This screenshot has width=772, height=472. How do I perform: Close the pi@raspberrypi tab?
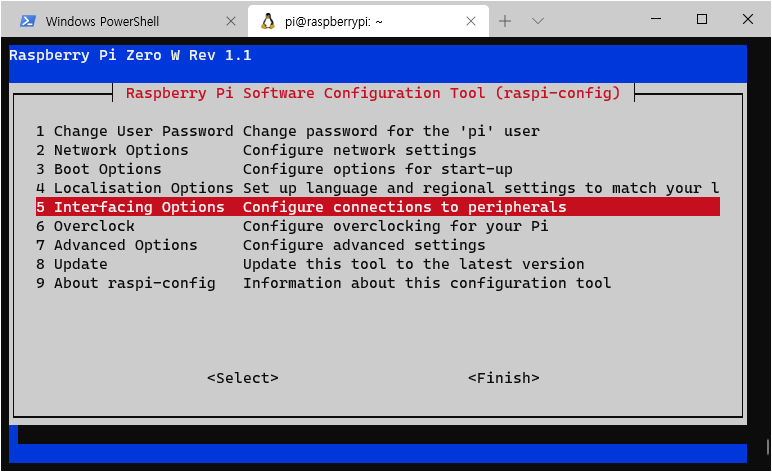point(471,21)
